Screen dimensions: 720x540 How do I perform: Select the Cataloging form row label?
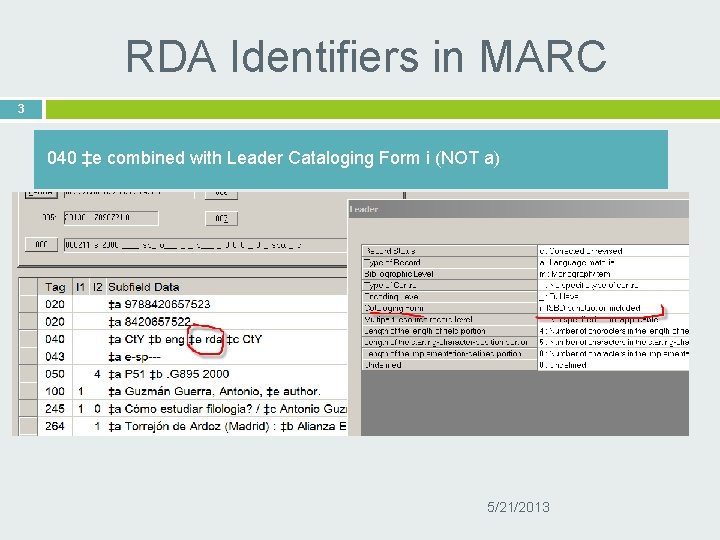[450, 308]
